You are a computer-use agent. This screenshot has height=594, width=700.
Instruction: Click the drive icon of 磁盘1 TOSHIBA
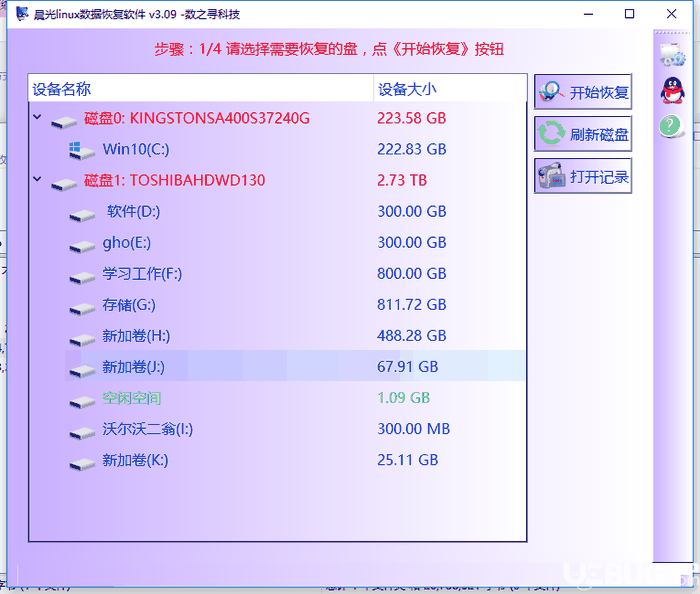click(x=64, y=184)
